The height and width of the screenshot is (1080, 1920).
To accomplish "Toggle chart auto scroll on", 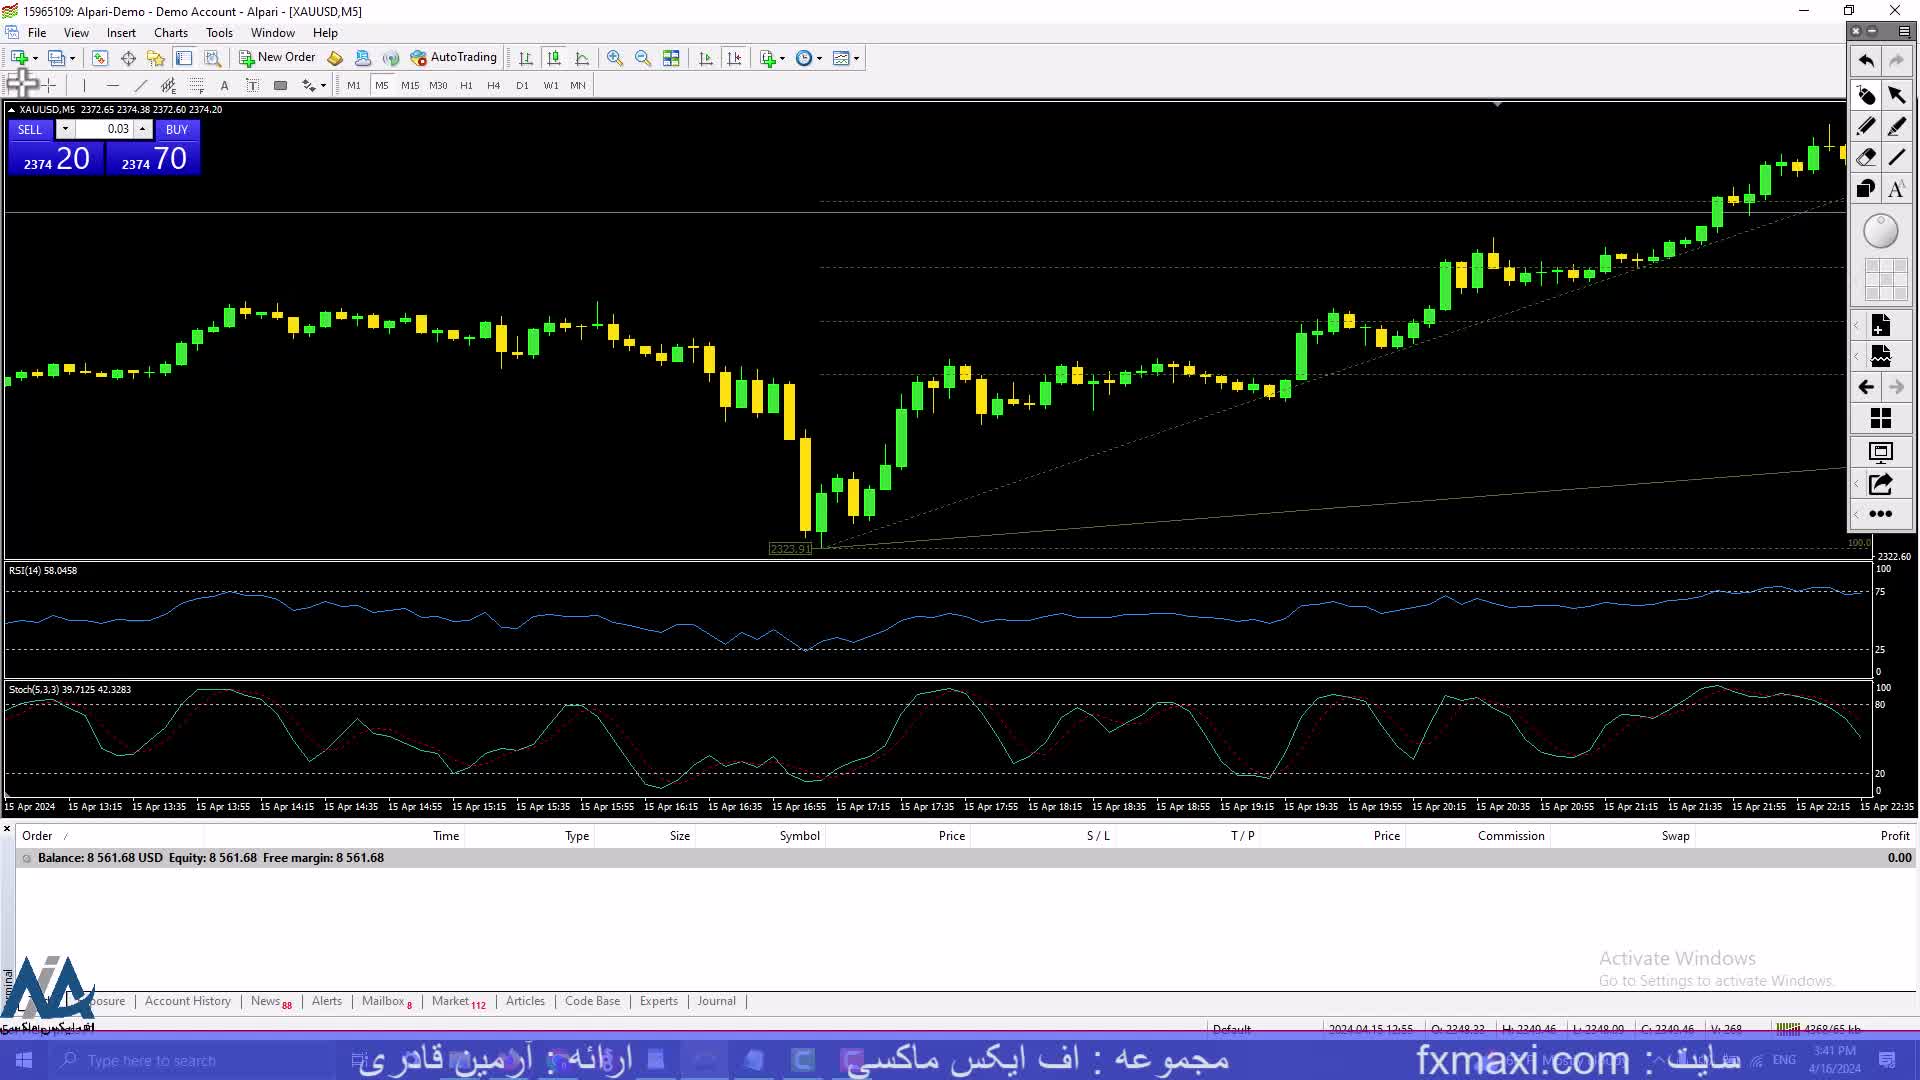I will [x=706, y=58].
